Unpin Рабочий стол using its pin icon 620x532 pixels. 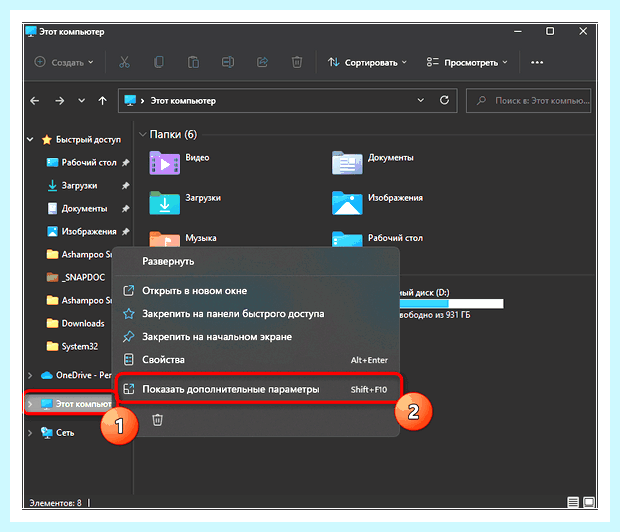click(x=125, y=163)
